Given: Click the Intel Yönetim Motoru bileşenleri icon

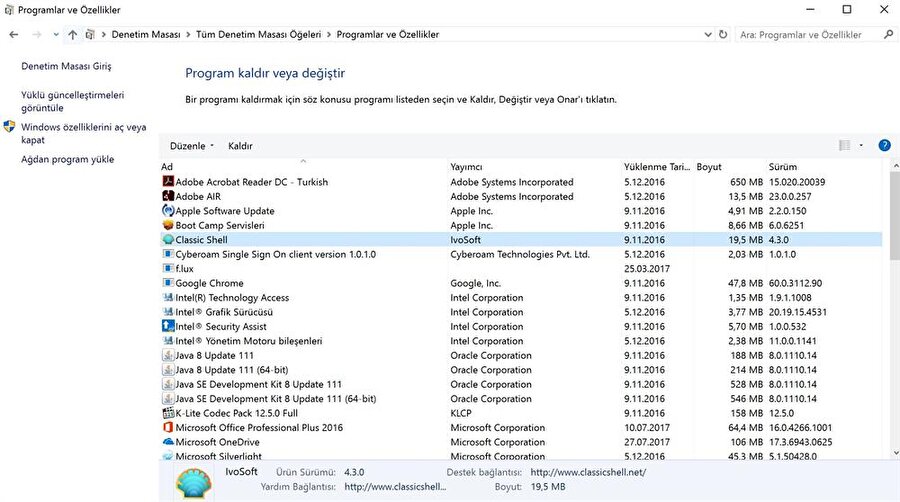Looking at the screenshot, I should pyautogui.click(x=168, y=340).
